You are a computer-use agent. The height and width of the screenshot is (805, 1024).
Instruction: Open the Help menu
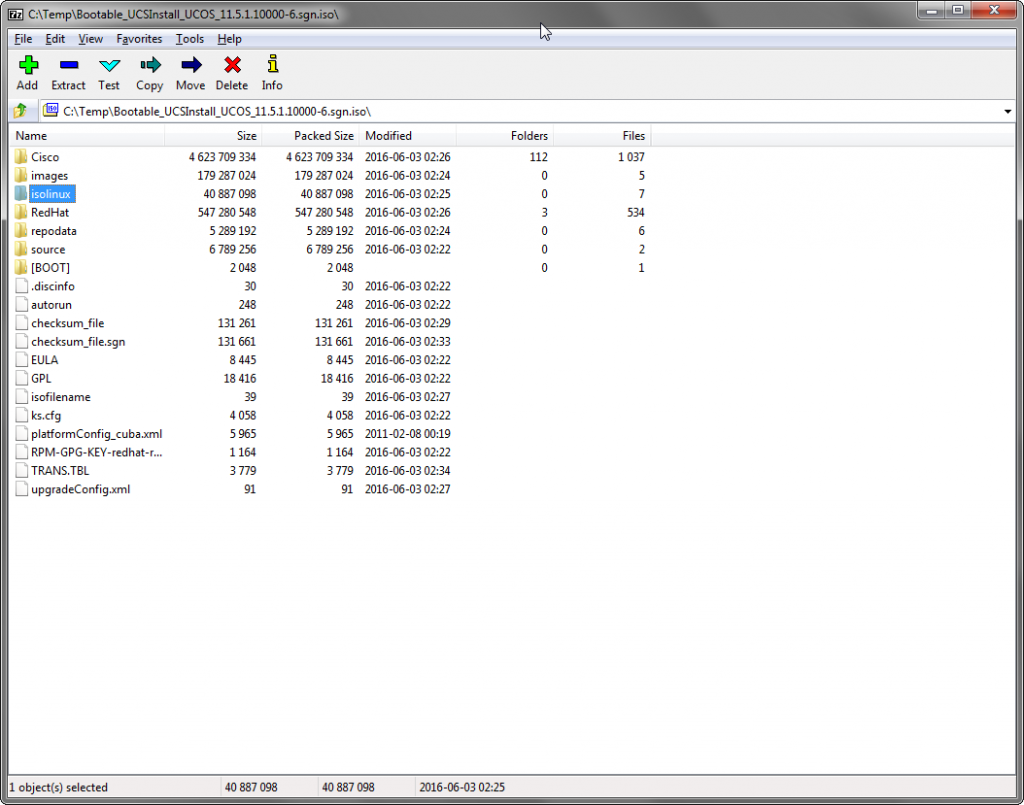[x=229, y=39]
